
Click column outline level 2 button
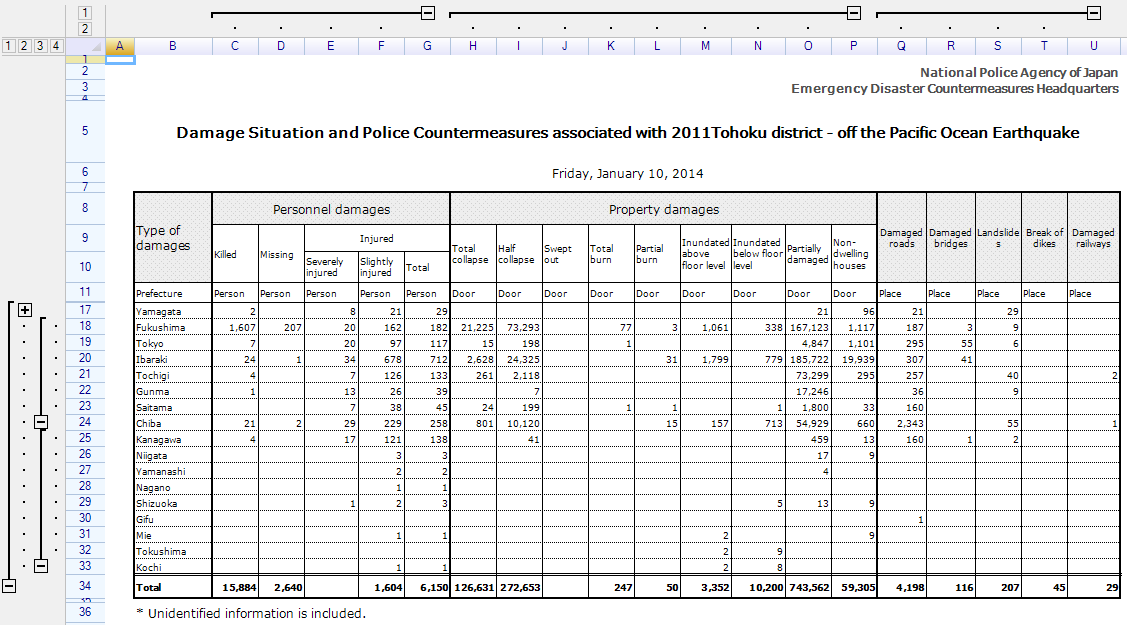click(85, 28)
